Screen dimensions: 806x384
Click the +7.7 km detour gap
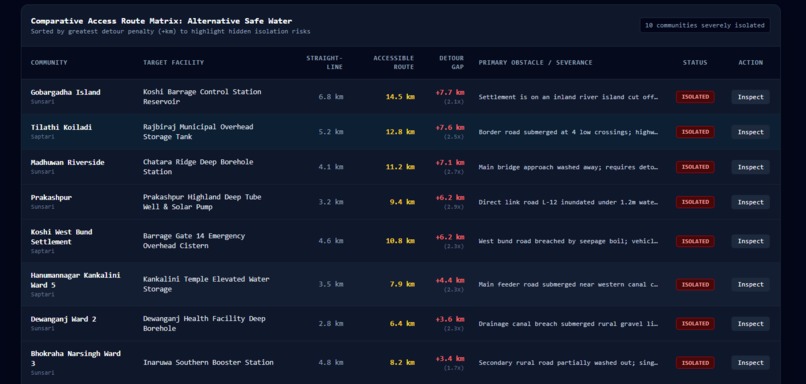(450, 93)
